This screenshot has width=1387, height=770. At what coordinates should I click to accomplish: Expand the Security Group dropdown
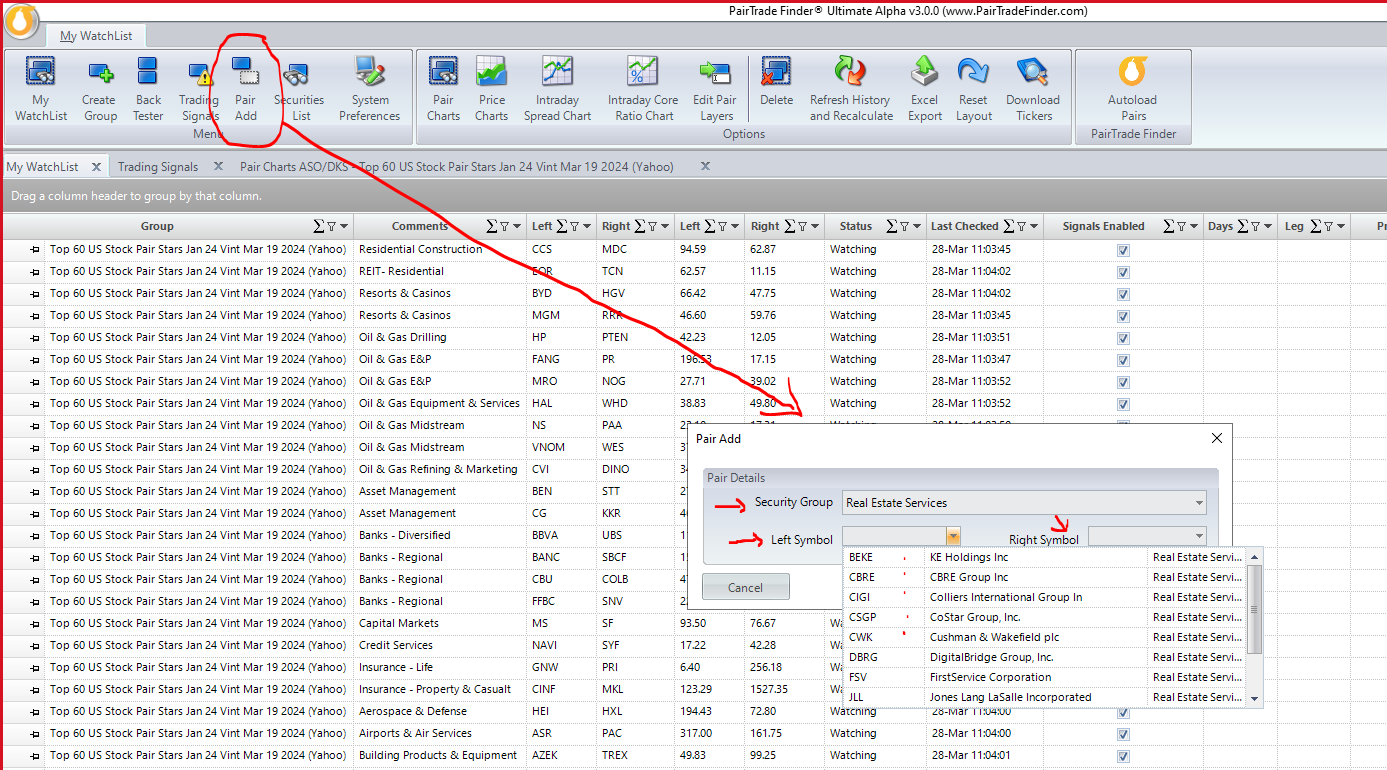pos(1199,503)
